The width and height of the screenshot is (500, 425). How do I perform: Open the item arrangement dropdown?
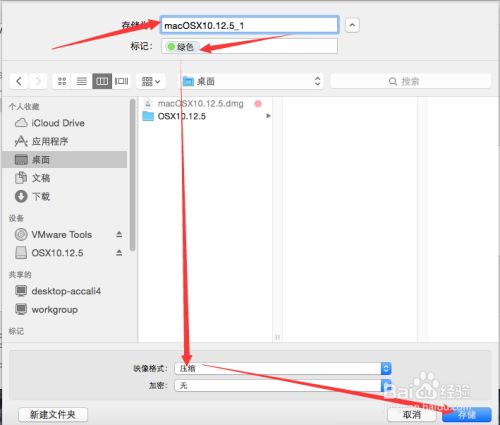coord(151,81)
